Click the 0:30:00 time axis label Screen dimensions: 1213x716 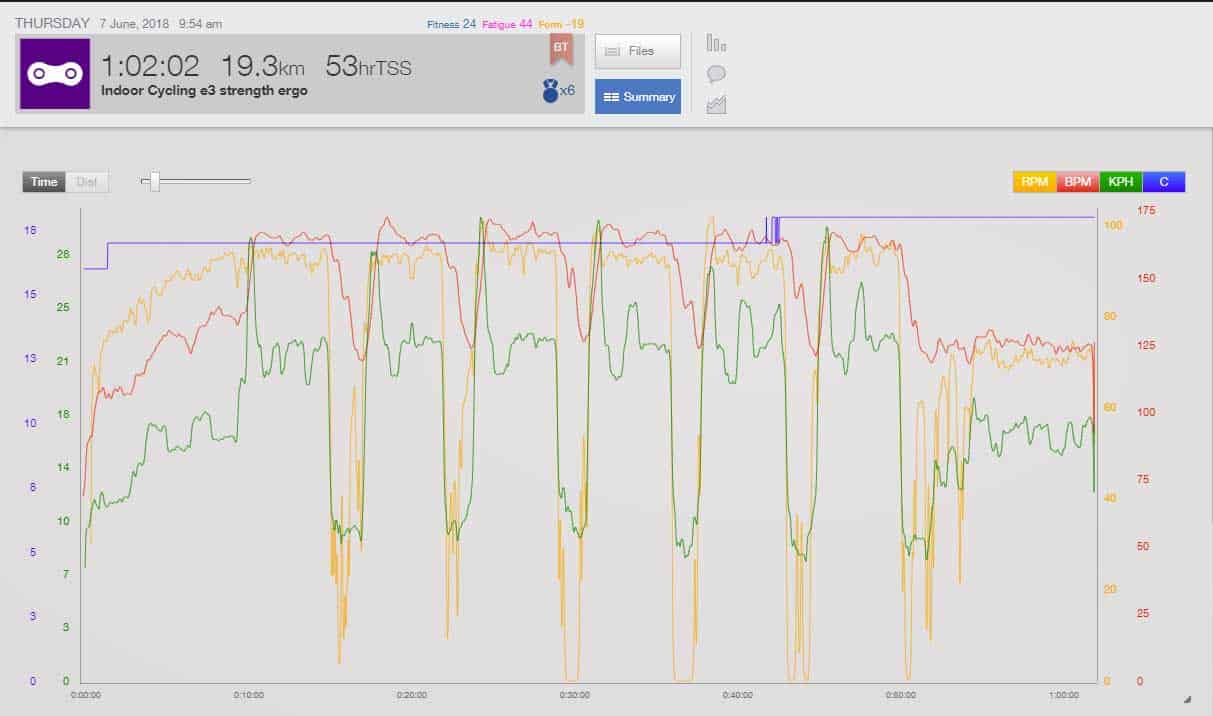[574, 695]
